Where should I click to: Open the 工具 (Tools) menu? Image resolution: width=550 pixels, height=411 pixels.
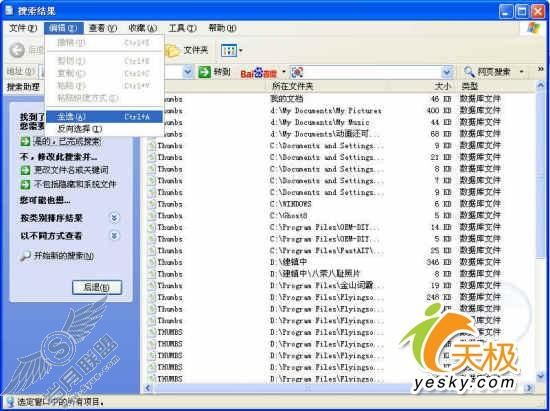[182, 28]
